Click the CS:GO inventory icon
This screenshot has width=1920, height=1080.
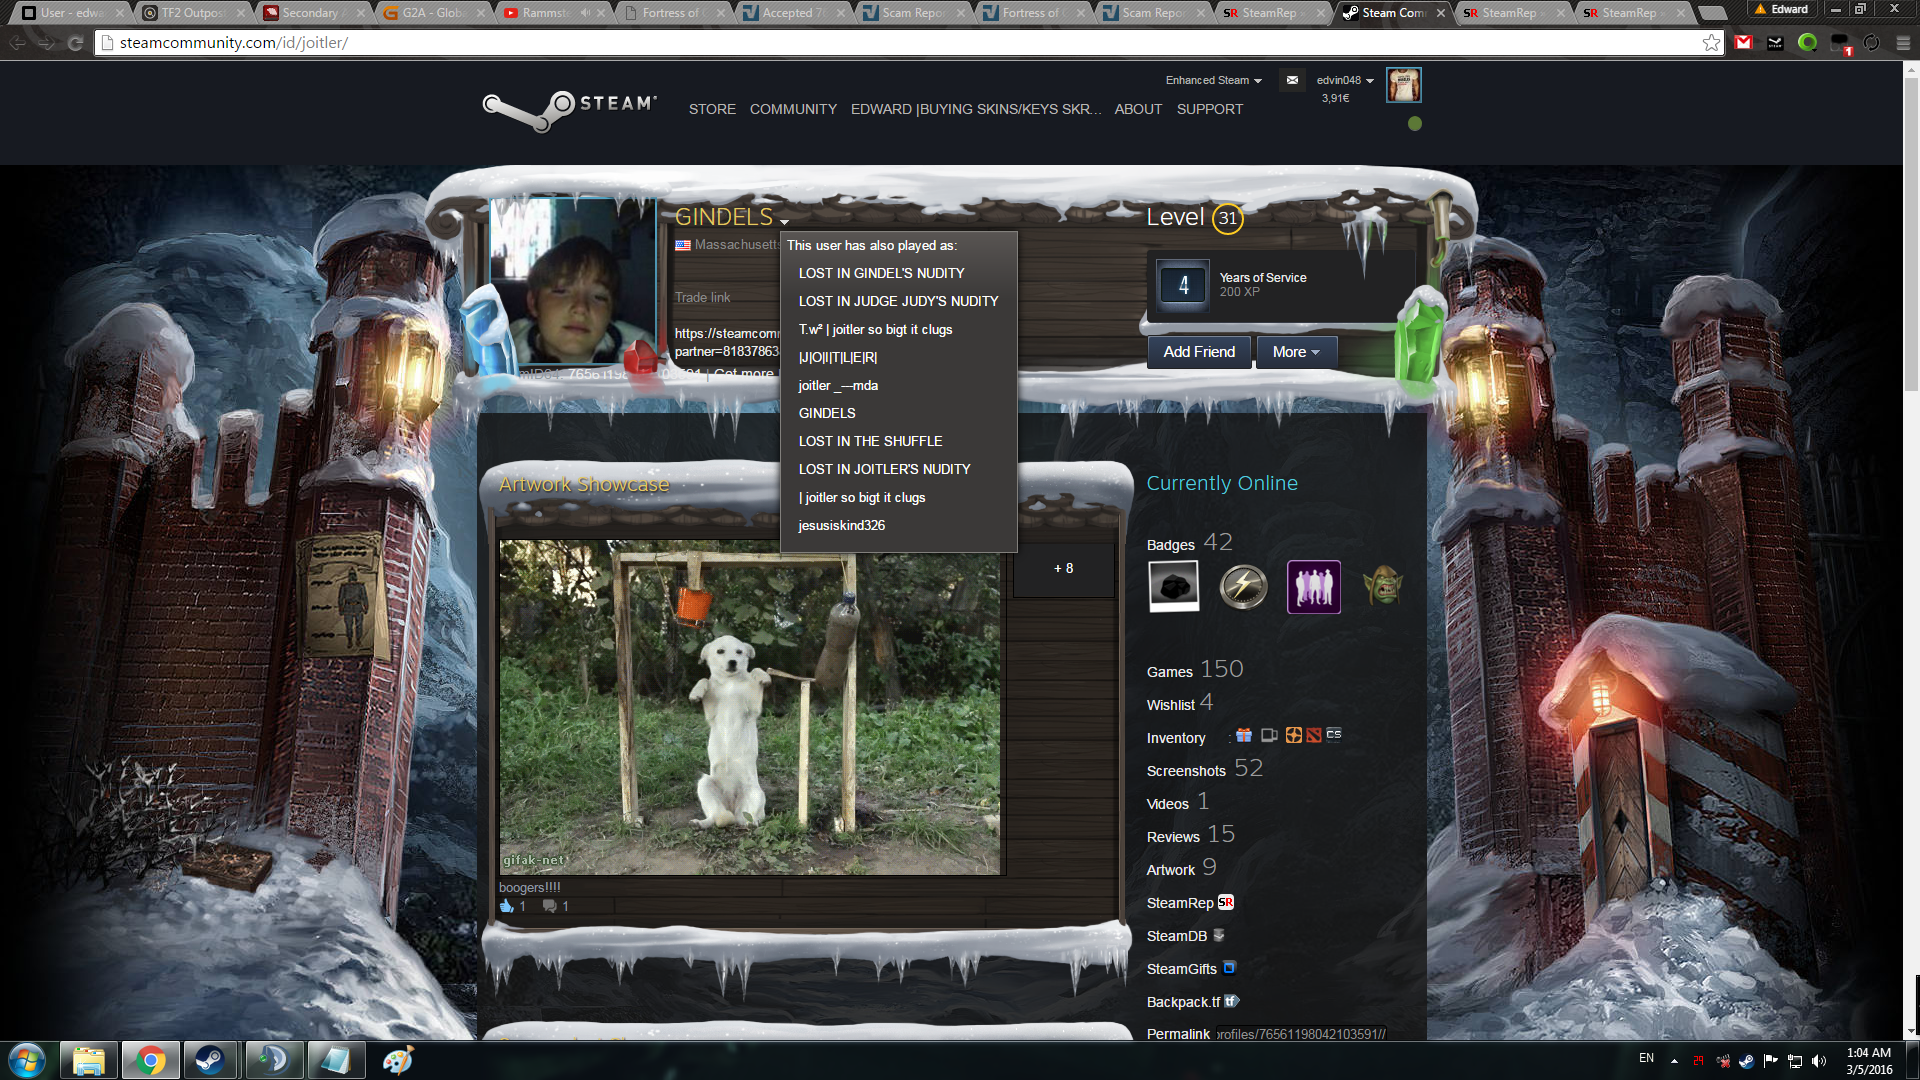pos(1334,735)
